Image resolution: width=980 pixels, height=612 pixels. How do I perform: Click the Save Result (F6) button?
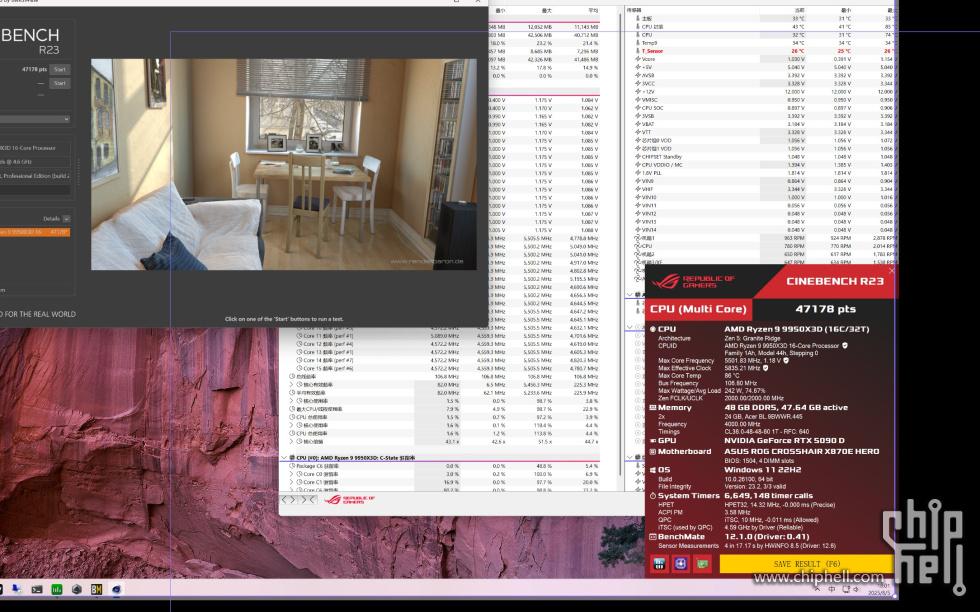(807, 564)
